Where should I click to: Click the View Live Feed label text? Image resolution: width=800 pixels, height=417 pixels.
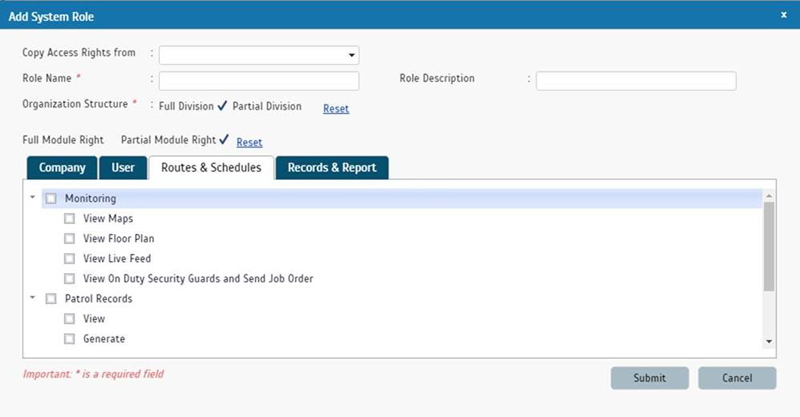[x=117, y=259]
